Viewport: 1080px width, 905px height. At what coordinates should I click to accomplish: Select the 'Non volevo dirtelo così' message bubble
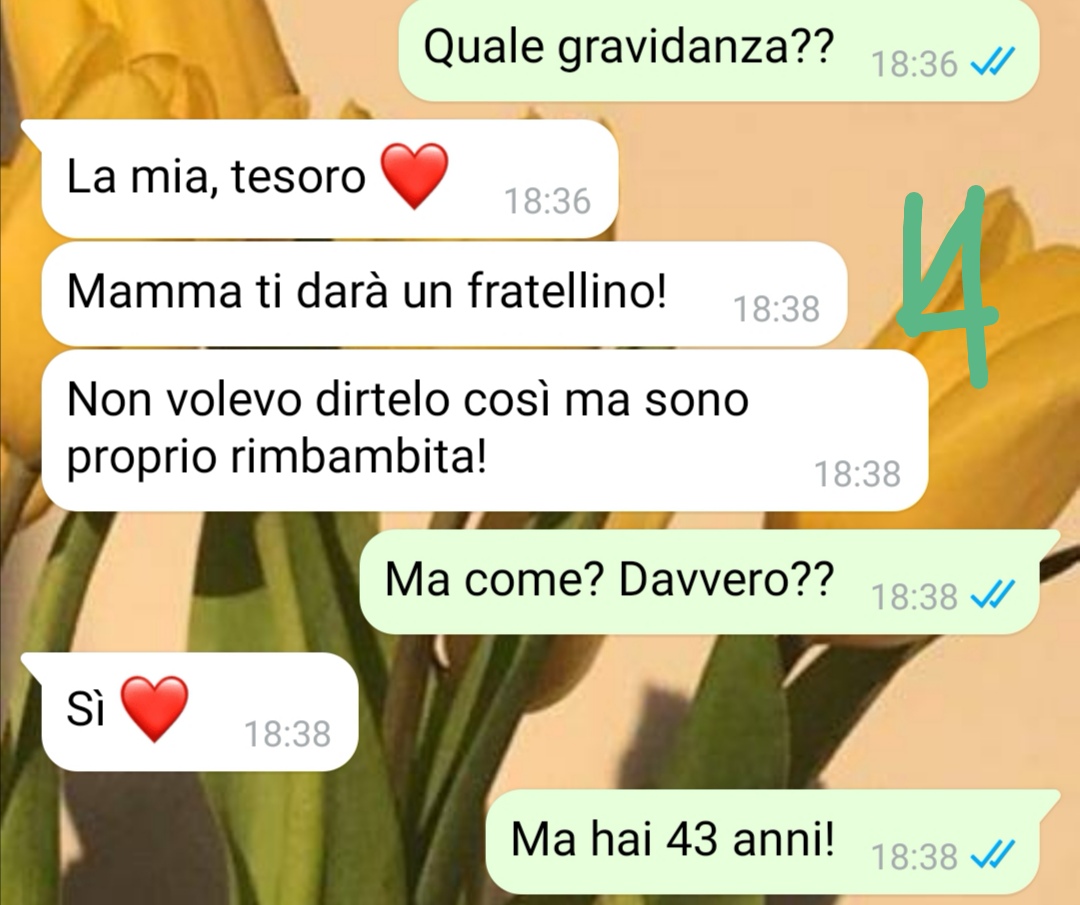click(x=484, y=430)
